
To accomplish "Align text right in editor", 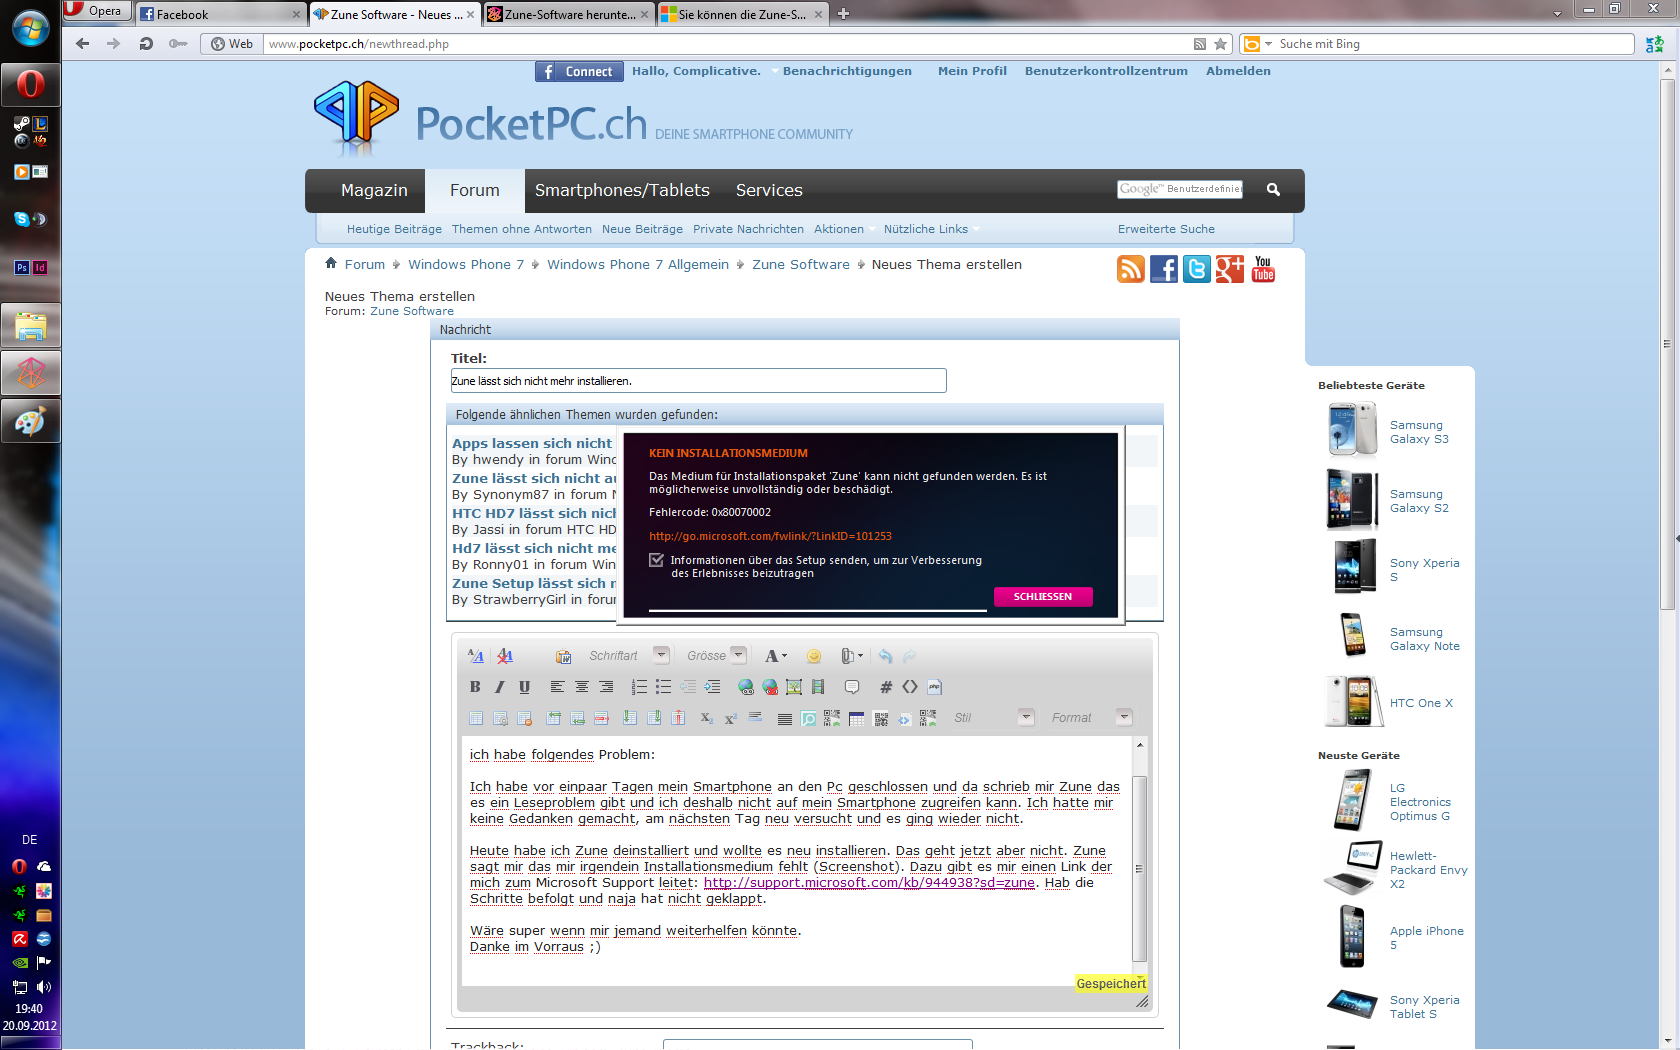I will pyautogui.click(x=606, y=687).
